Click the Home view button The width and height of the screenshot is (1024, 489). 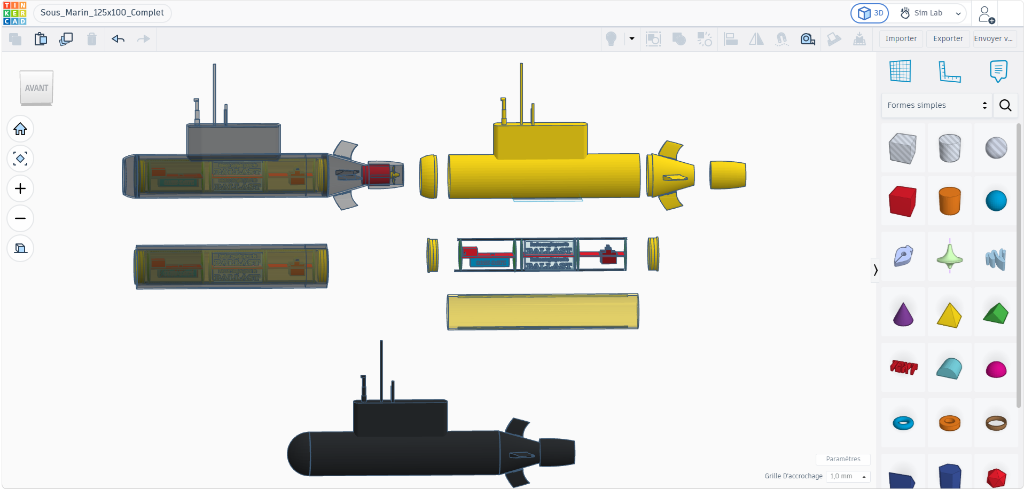pos(20,129)
